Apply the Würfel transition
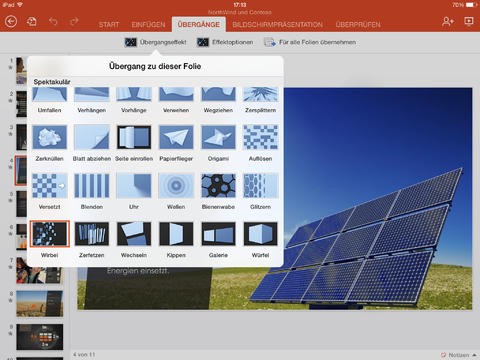The width and height of the screenshot is (480, 360). (260, 239)
